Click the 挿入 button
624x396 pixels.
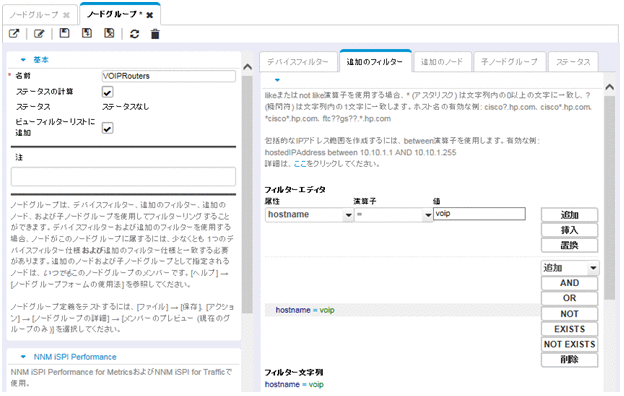tap(569, 230)
